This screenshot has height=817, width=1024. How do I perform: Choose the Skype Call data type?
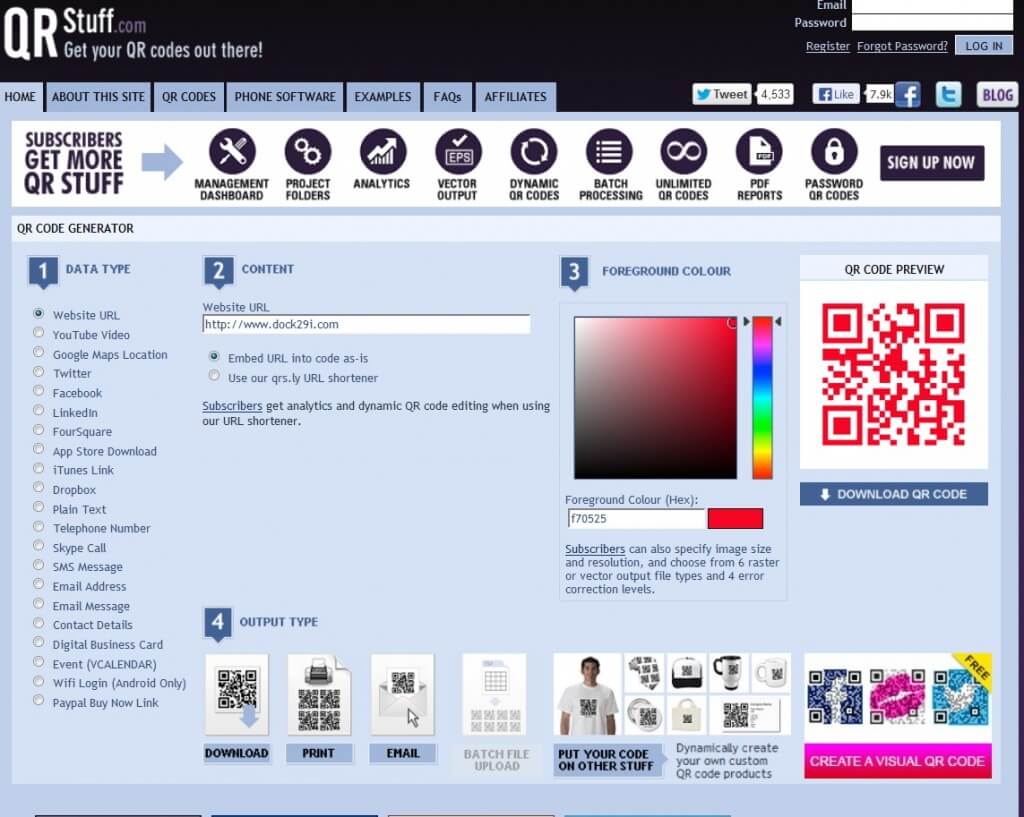39,546
